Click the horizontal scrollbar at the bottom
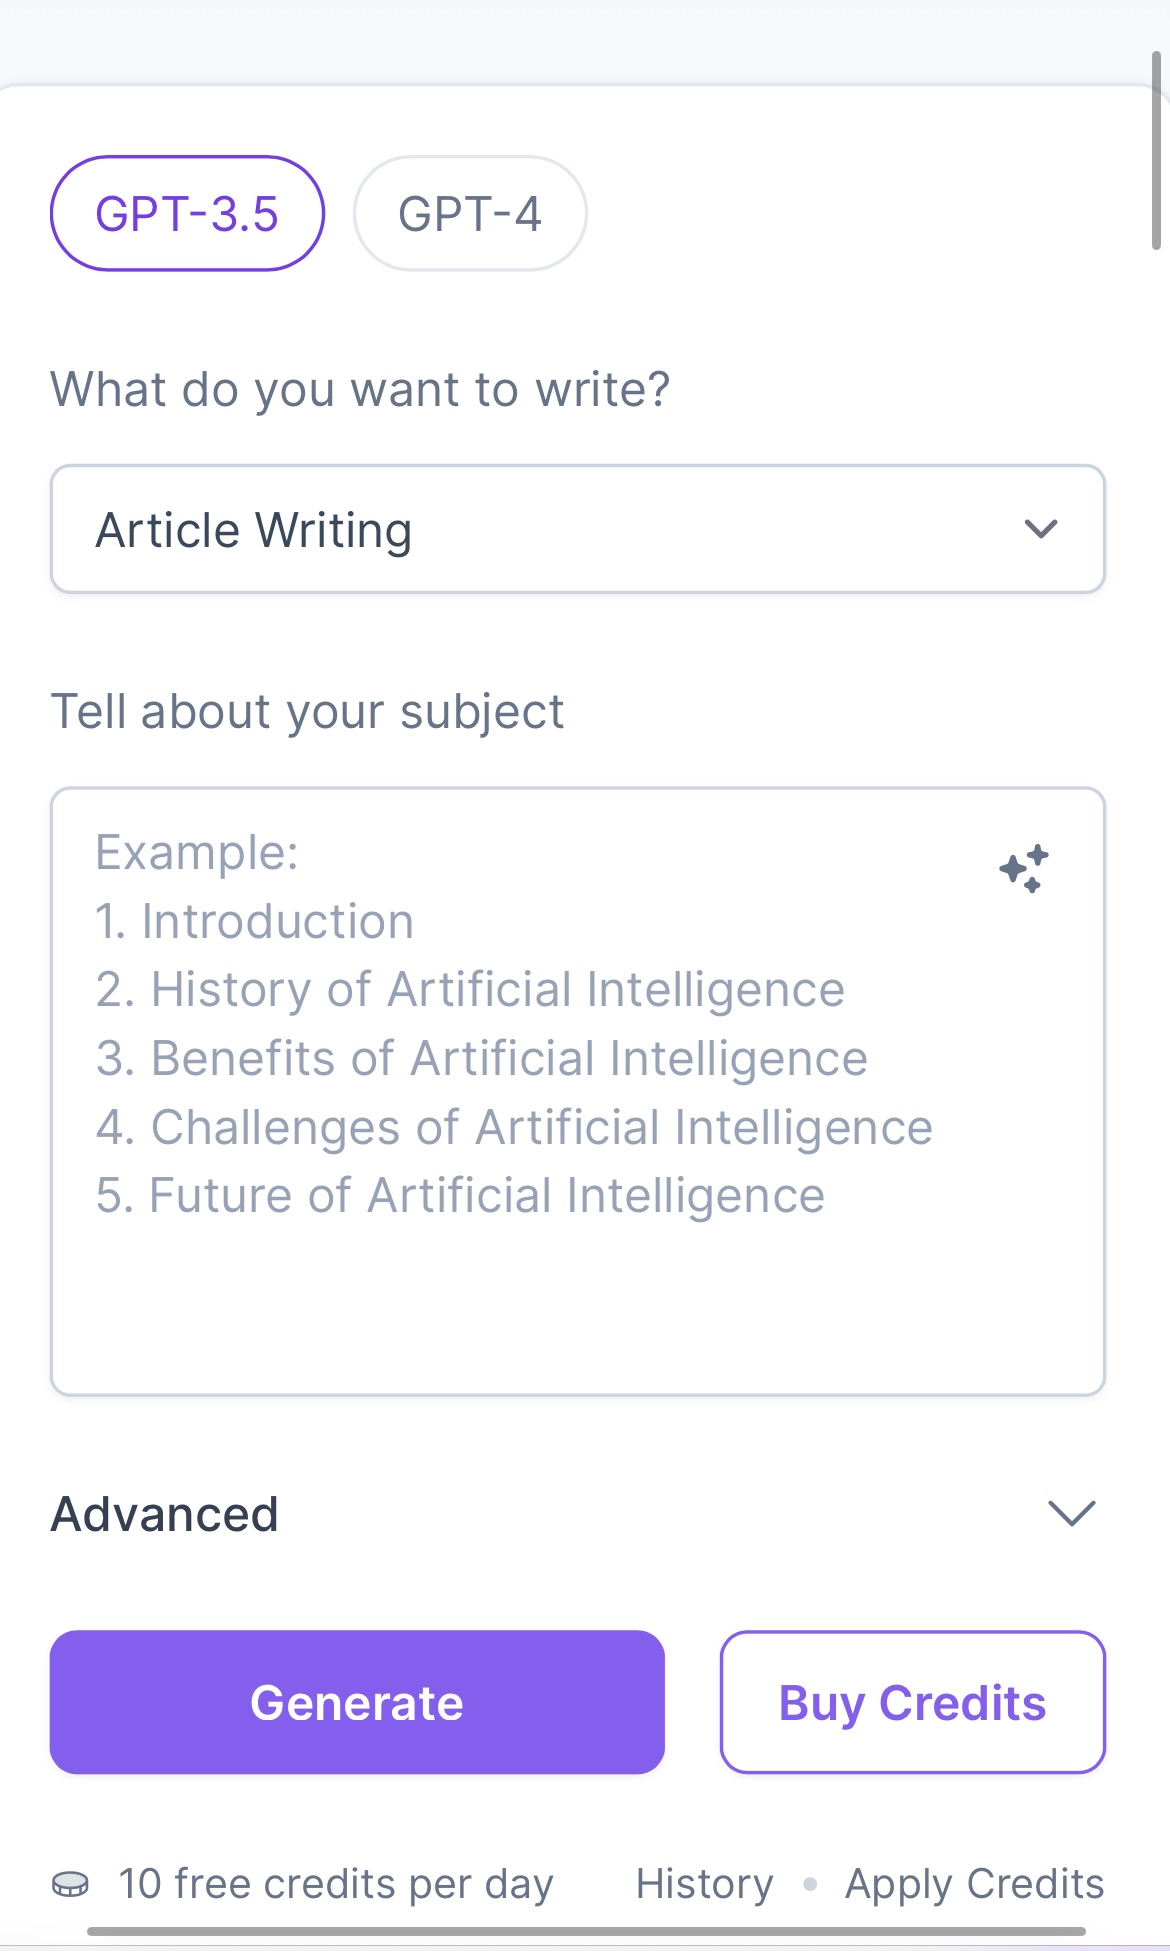Viewport: 1170px width, 1951px height. (586, 1931)
